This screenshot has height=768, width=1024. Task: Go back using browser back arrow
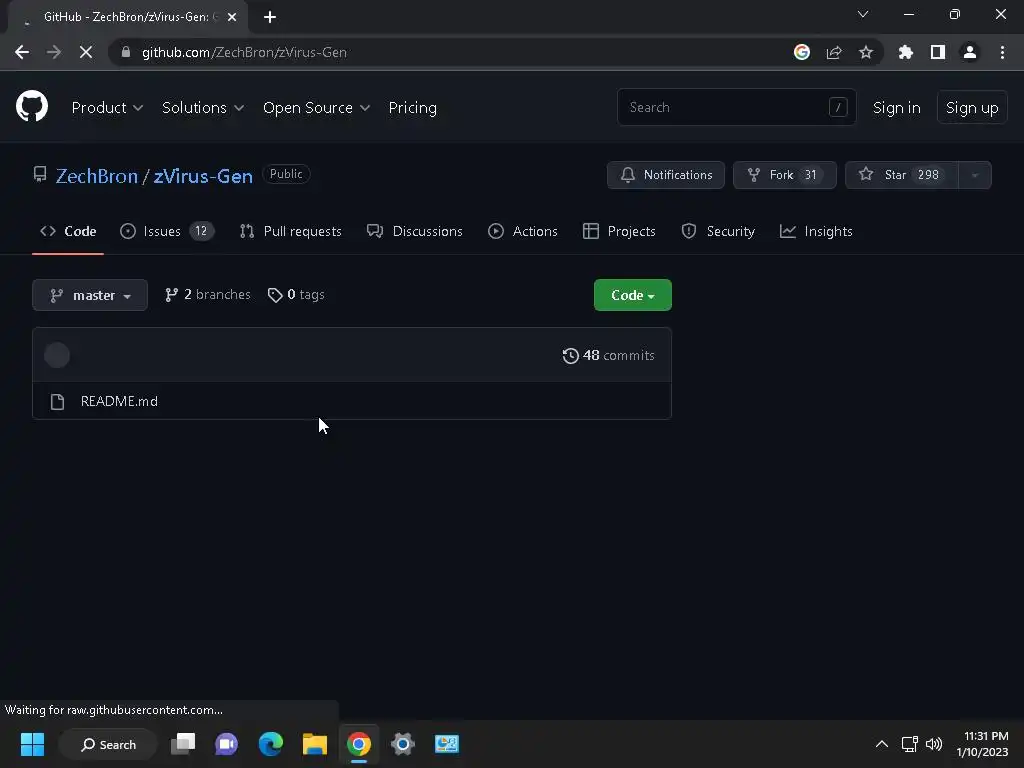pyautogui.click(x=22, y=52)
